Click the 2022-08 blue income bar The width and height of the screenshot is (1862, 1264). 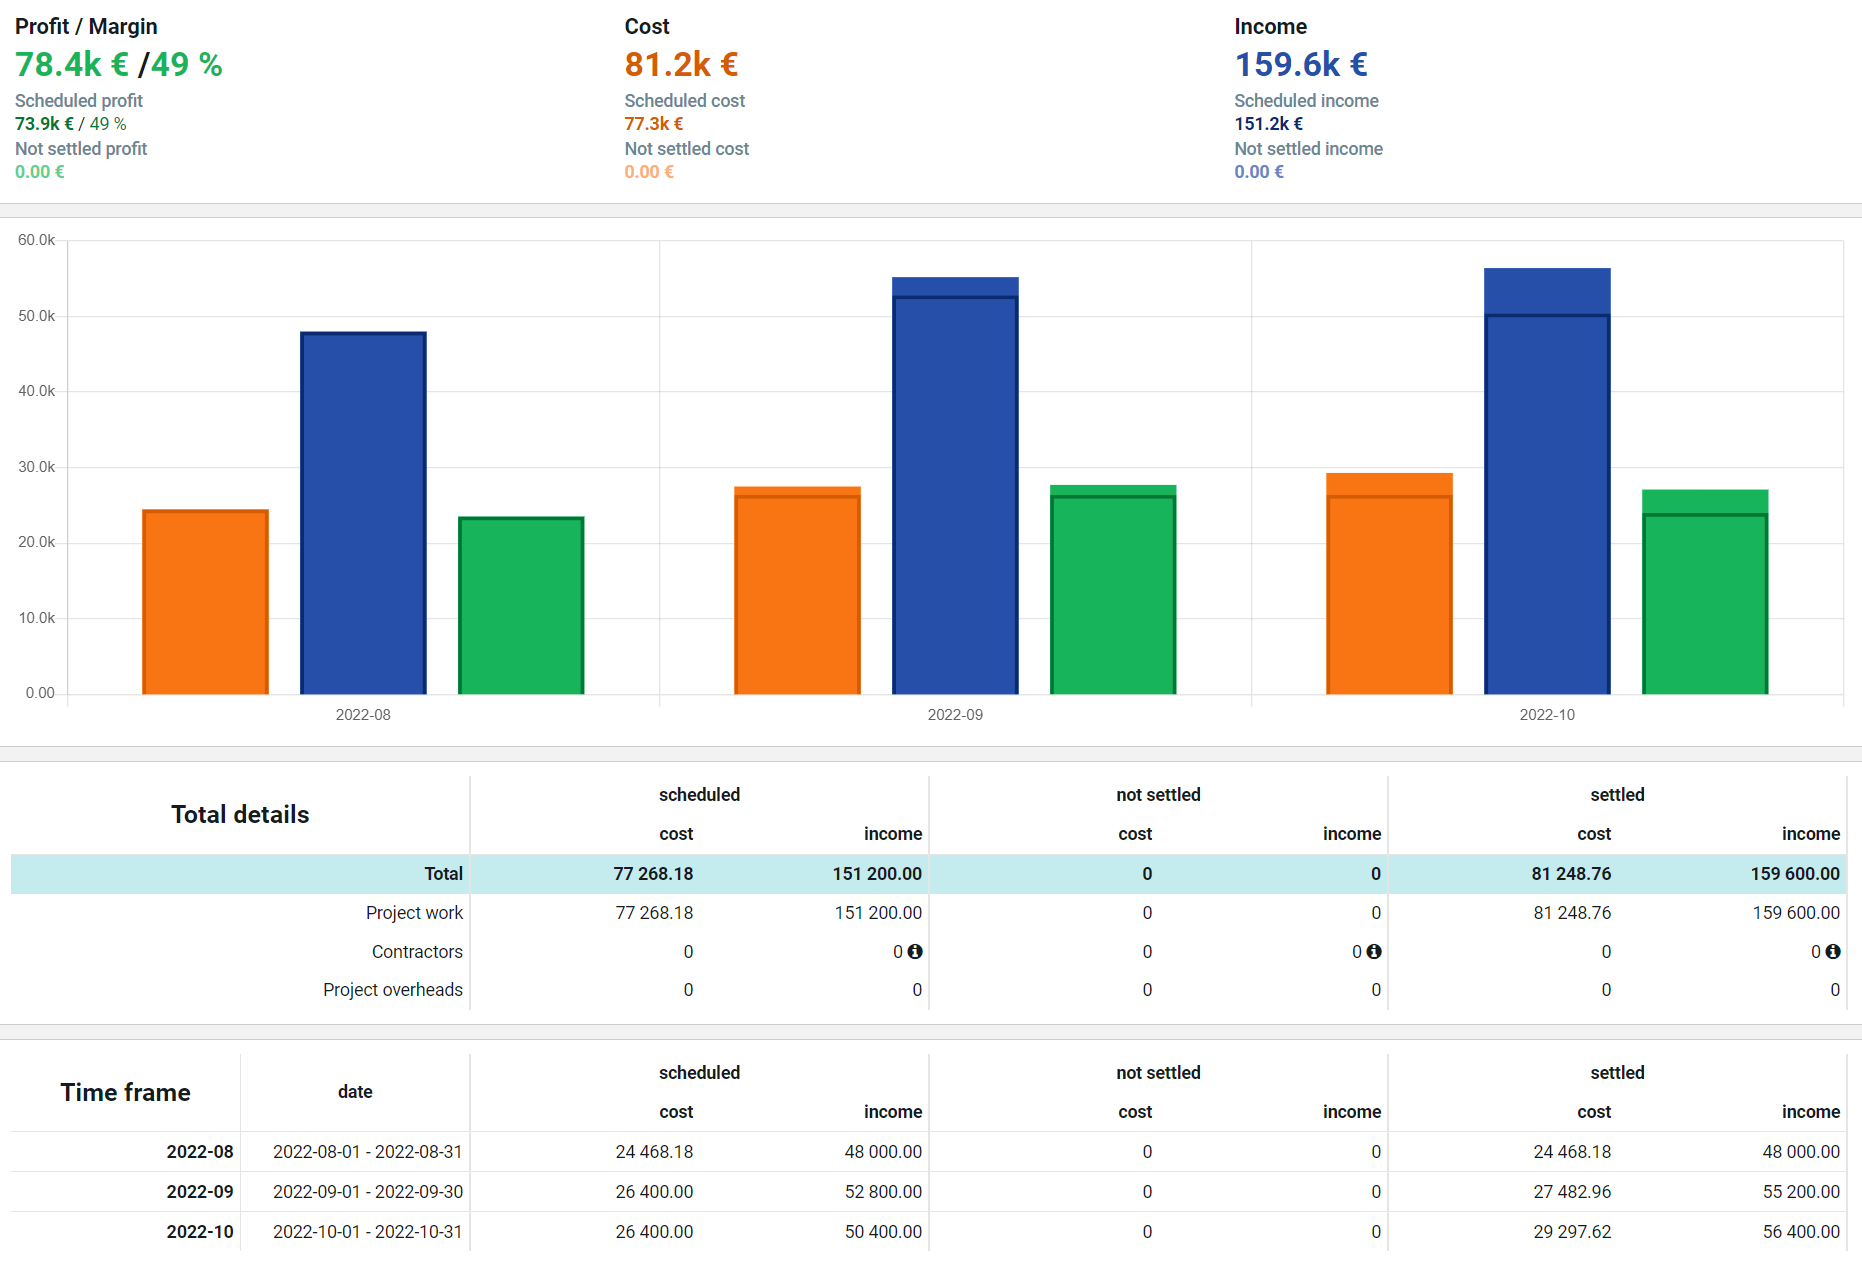click(x=363, y=512)
